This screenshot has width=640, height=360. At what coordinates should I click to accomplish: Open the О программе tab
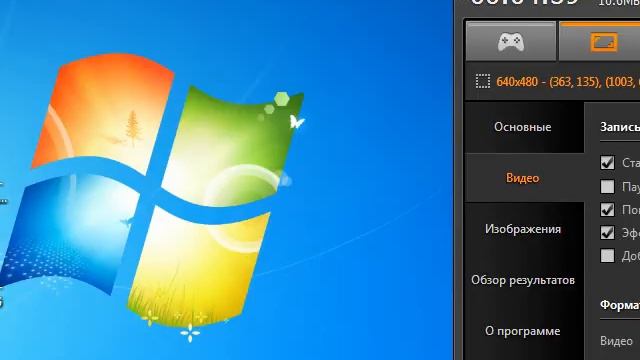pos(525,331)
